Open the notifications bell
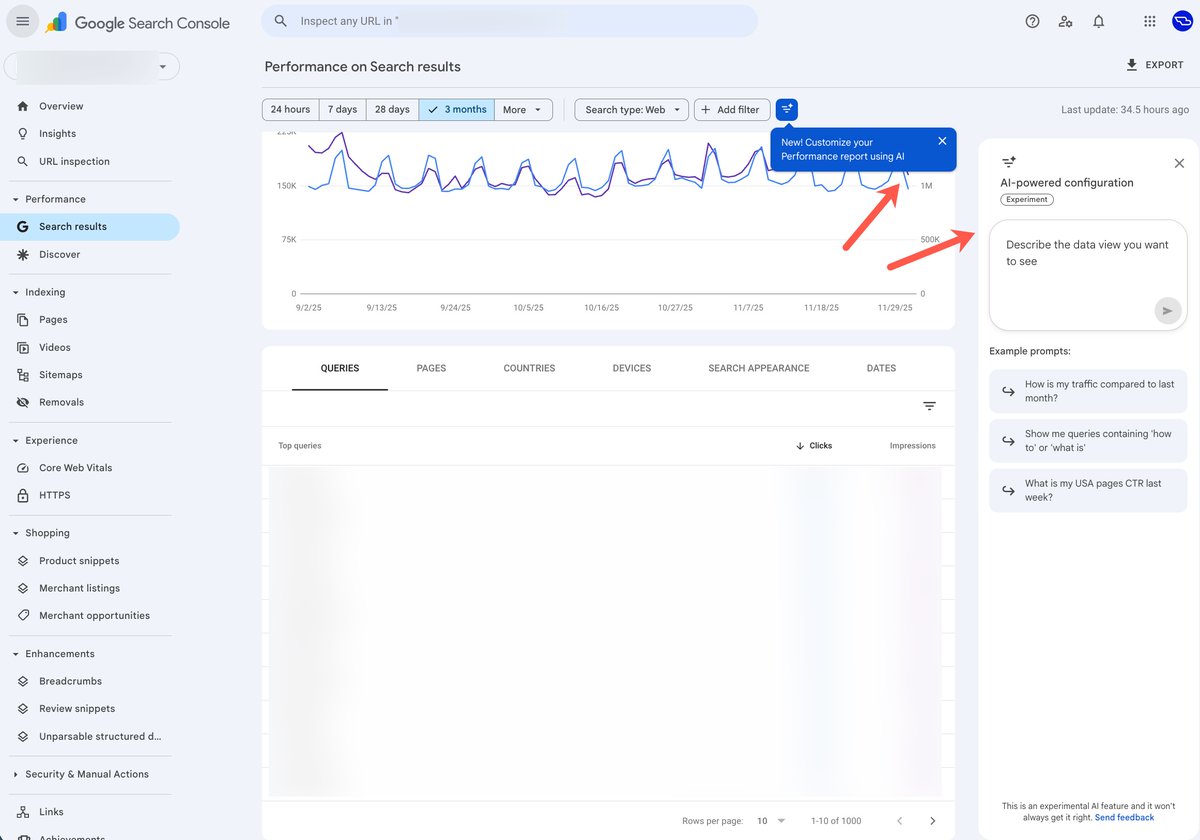Image resolution: width=1200 pixels, height=840 pixels. 1098,22
